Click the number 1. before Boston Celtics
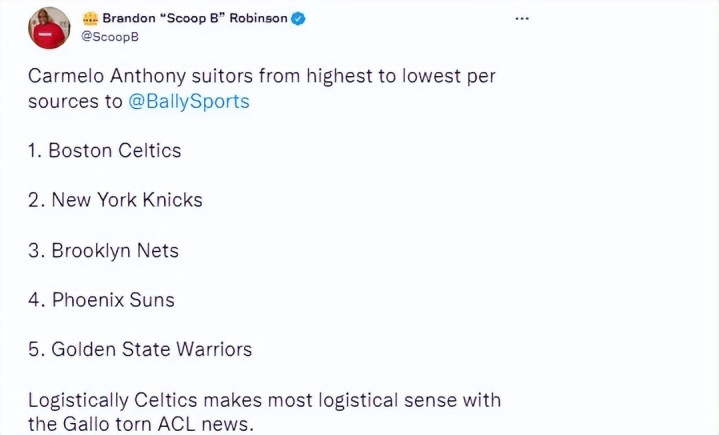The width and height of the screenshot is (719, 435). click(35, 151)
